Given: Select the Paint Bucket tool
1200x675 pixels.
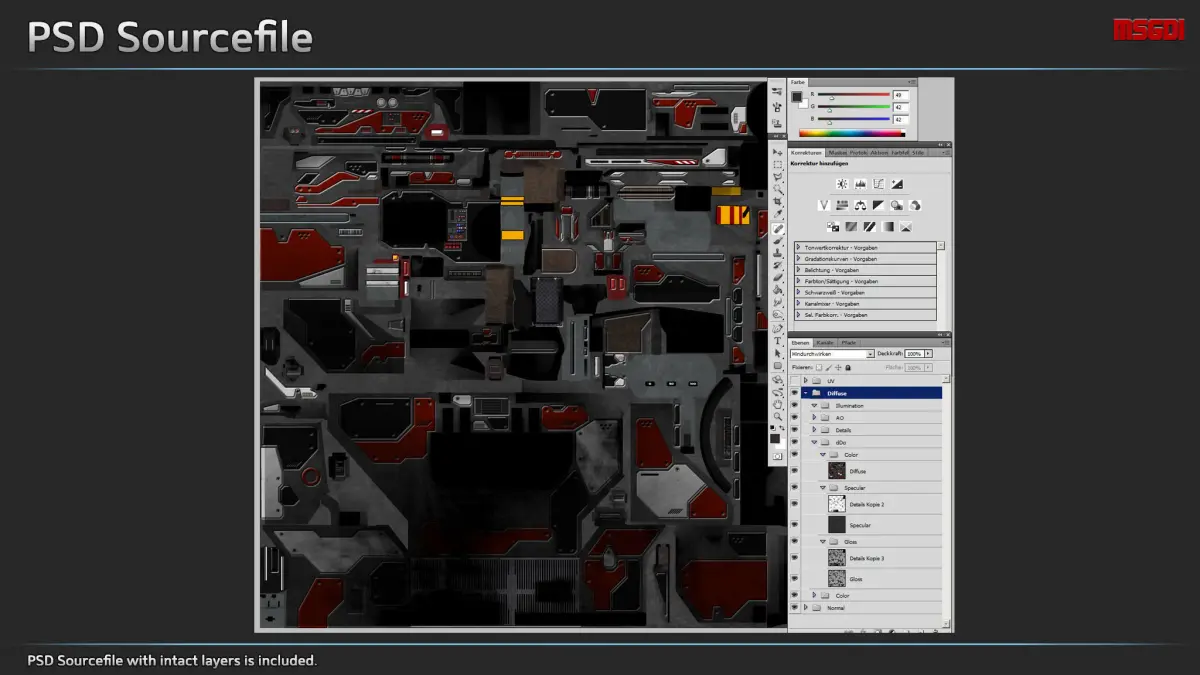Looking at the screenshot, I should pyautogui.click(x=777, y=290).
